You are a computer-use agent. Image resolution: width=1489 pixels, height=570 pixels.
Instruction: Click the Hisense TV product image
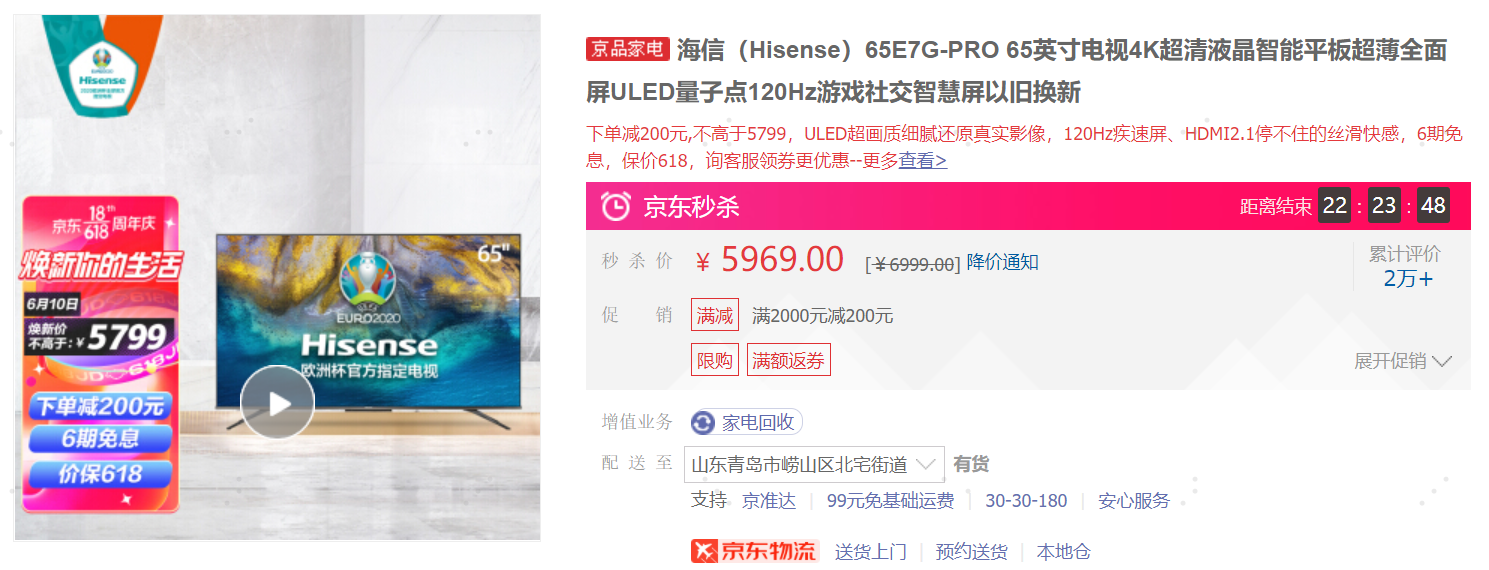[369, 322]
